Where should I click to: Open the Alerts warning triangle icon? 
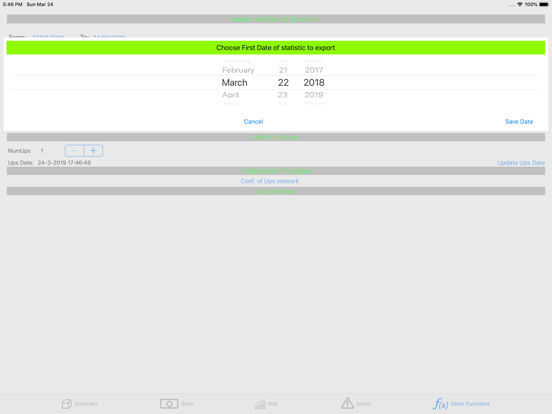(x=347, y=403)
